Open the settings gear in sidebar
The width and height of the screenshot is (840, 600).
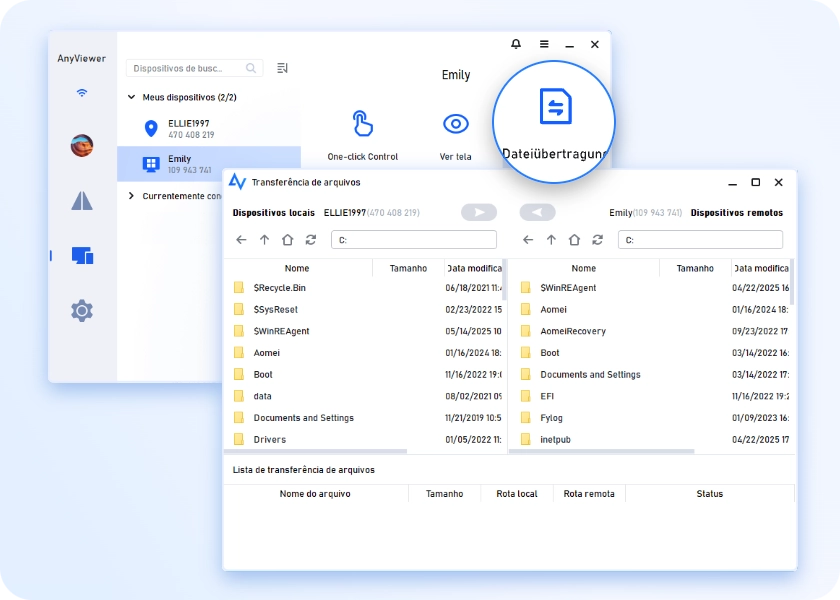pyautogui.click(x=82, y=311)
